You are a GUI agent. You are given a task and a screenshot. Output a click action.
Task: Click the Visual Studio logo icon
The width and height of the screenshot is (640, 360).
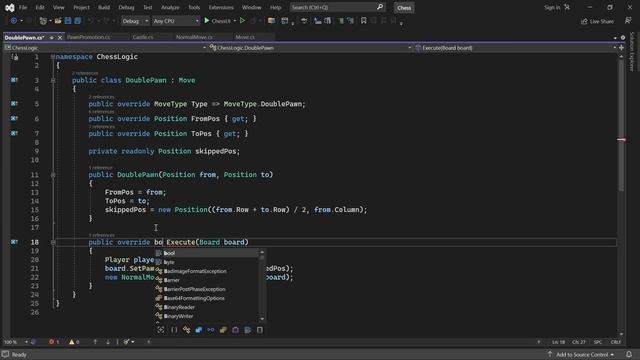(x=9, y=7)
